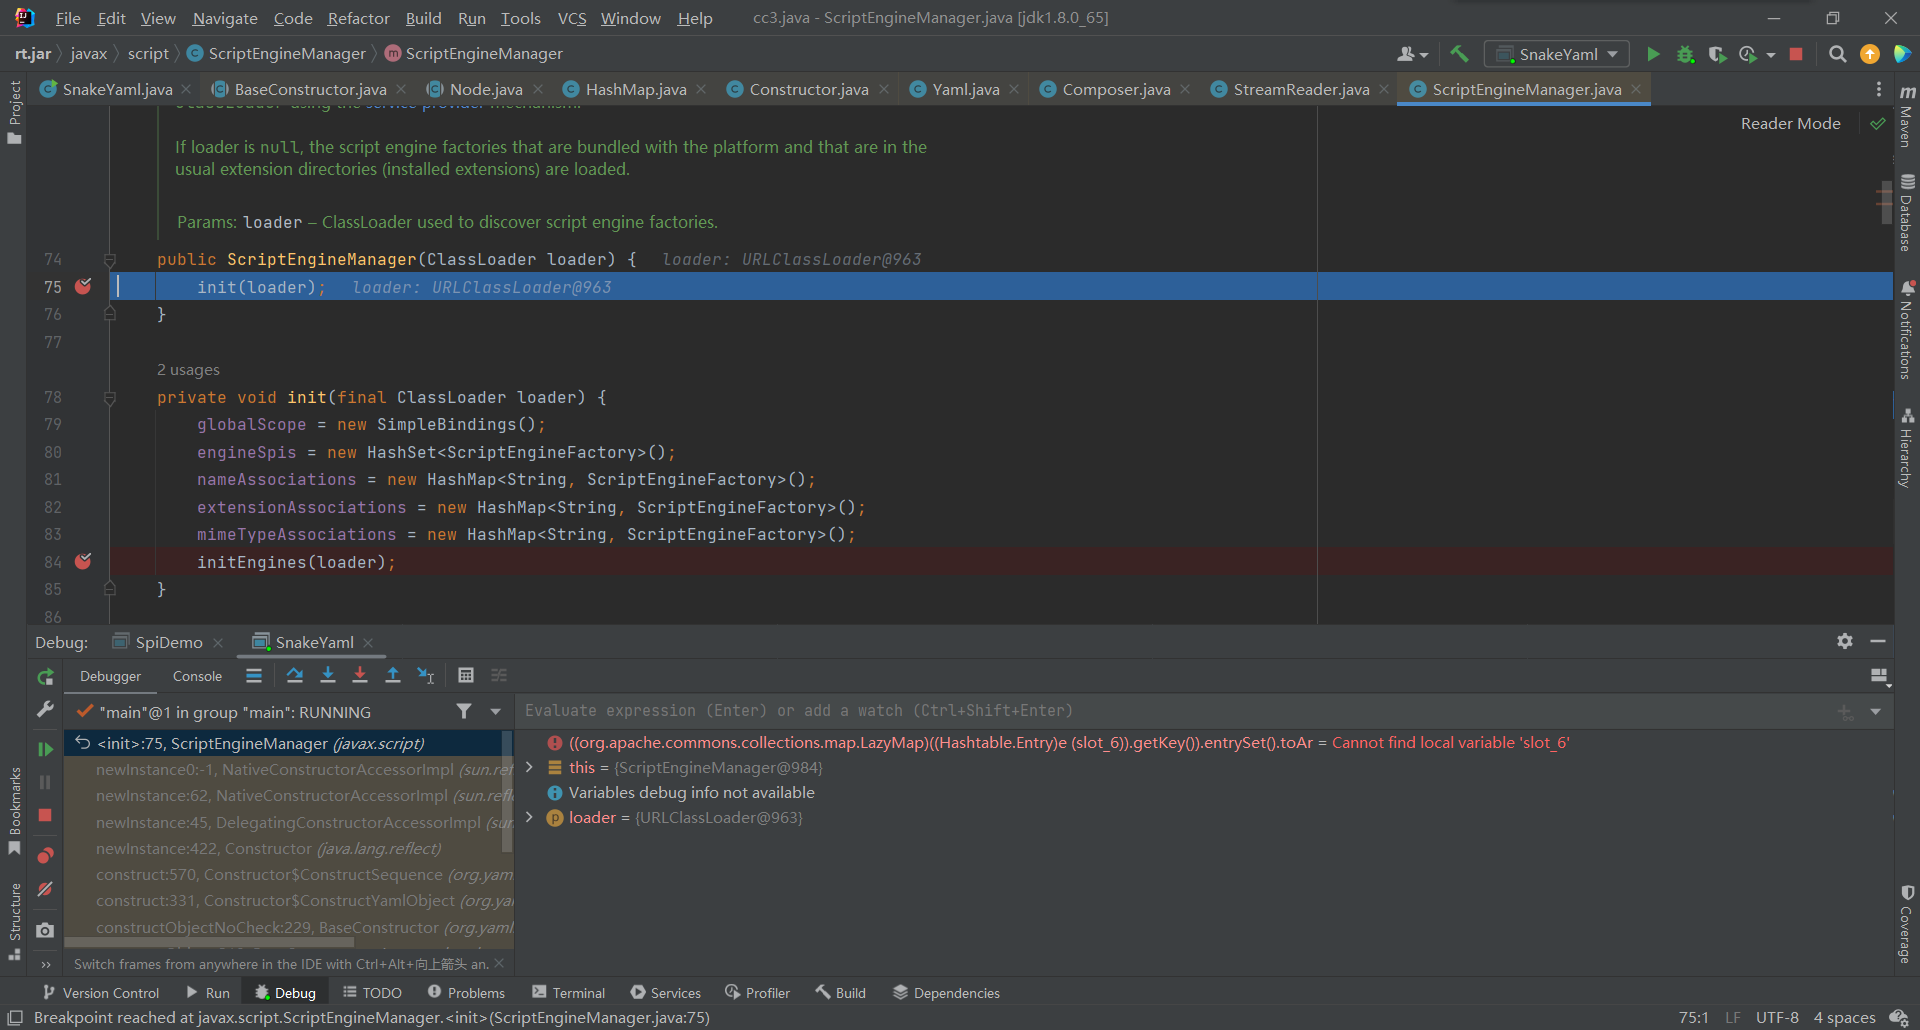Screen dimensions: 1920x1030
Task: Click the camera thread dump icon
Action: [x=45, y=930]
